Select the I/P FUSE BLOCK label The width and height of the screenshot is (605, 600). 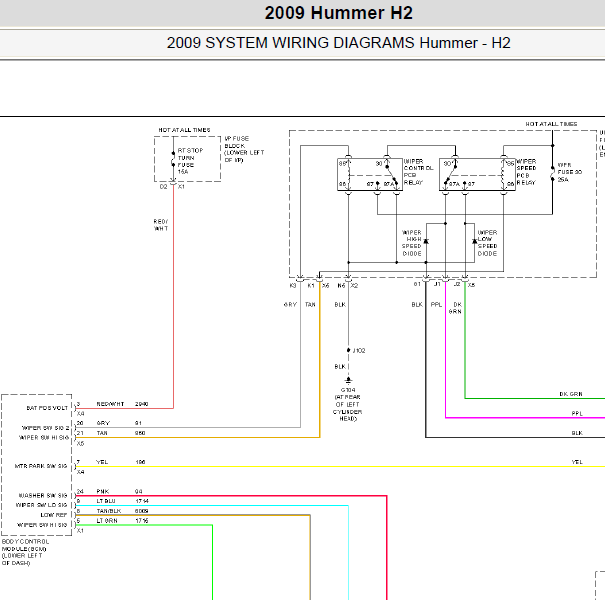coord(244,149)
